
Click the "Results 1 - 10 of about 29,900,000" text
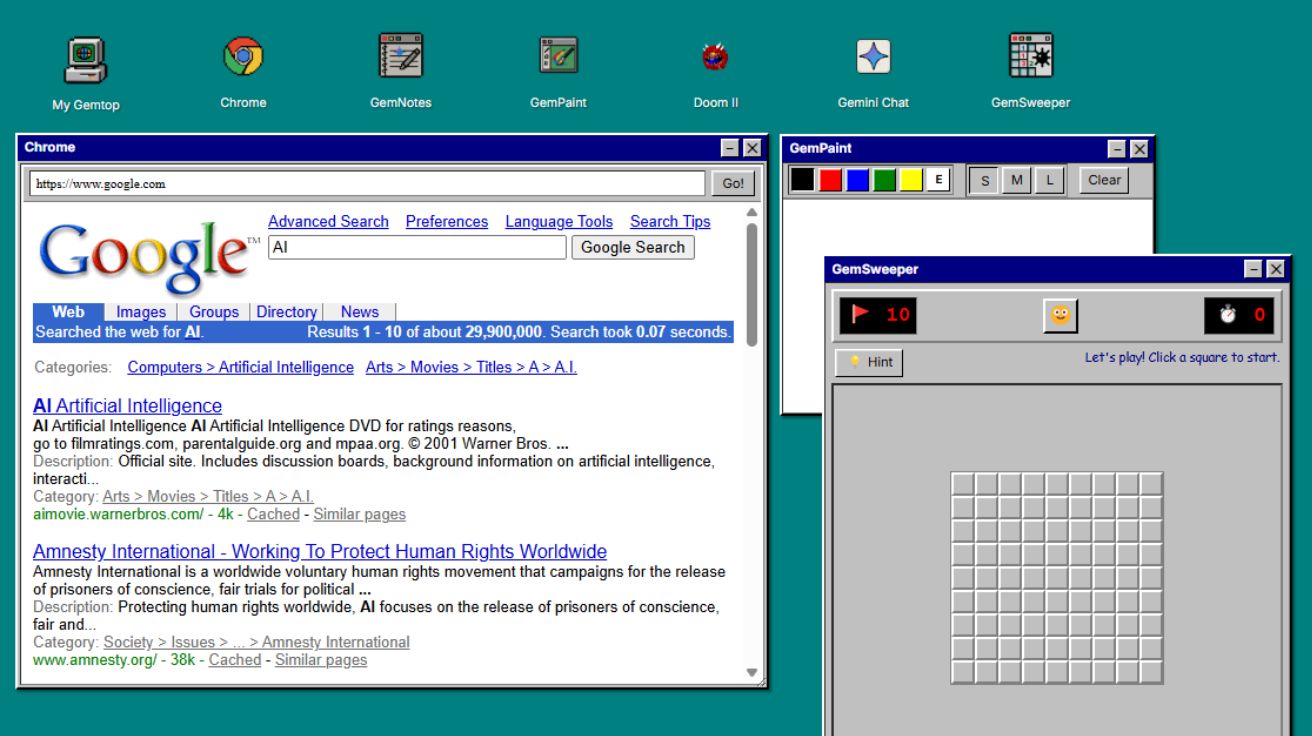(x=425, y=332)
